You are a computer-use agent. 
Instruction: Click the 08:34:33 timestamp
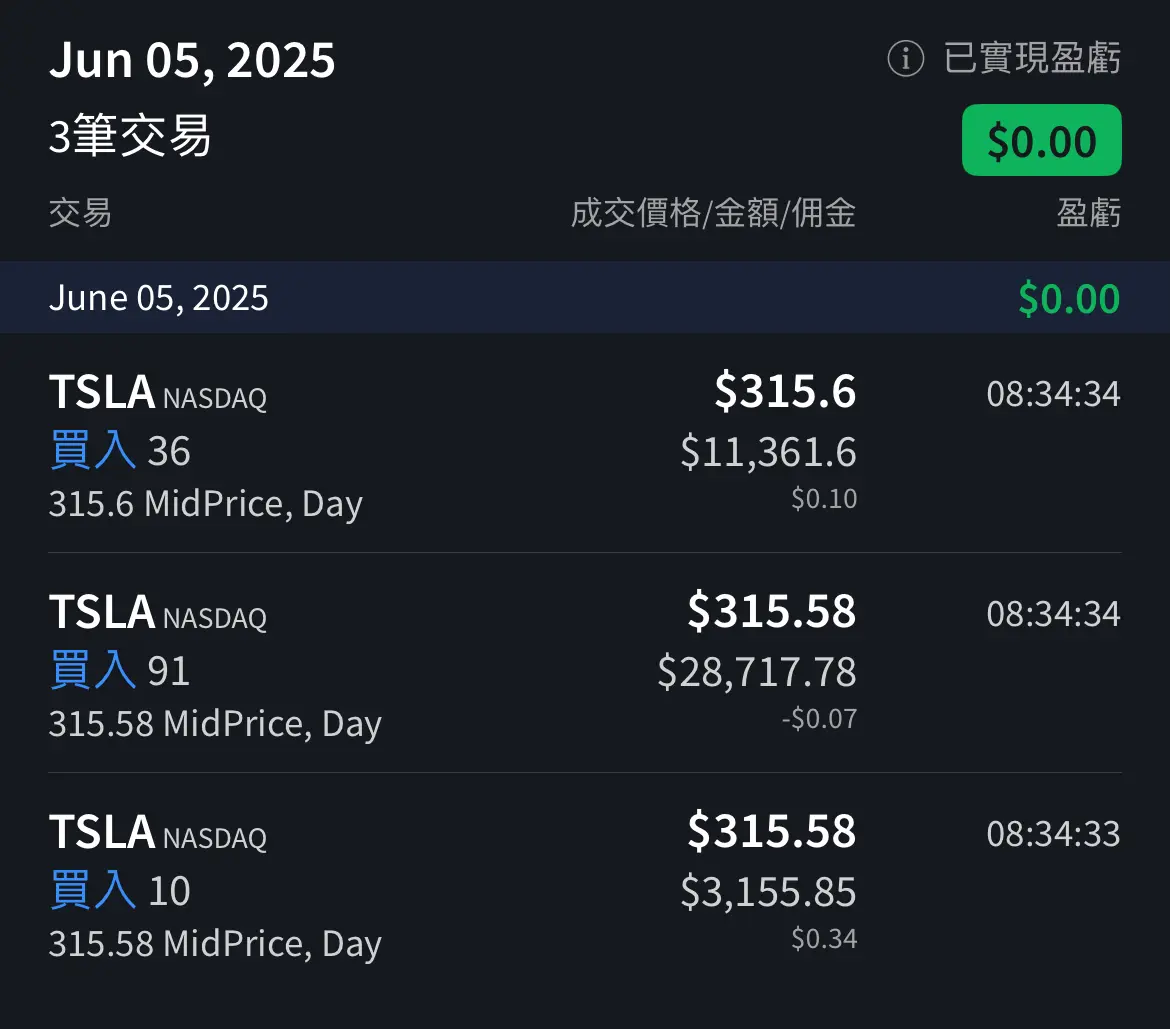(x=1053, y=834)
